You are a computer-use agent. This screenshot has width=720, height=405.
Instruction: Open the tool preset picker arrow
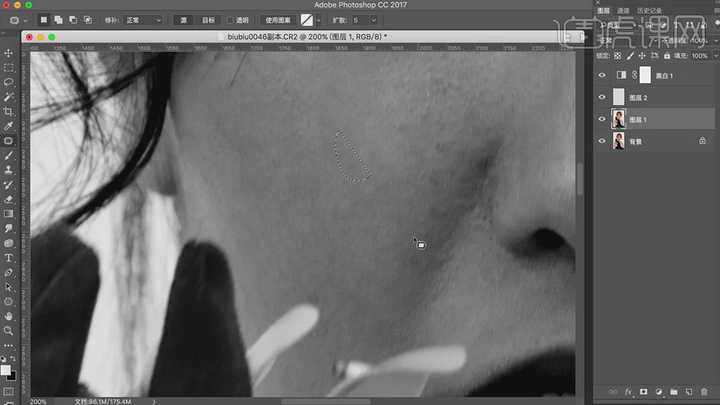25,21
